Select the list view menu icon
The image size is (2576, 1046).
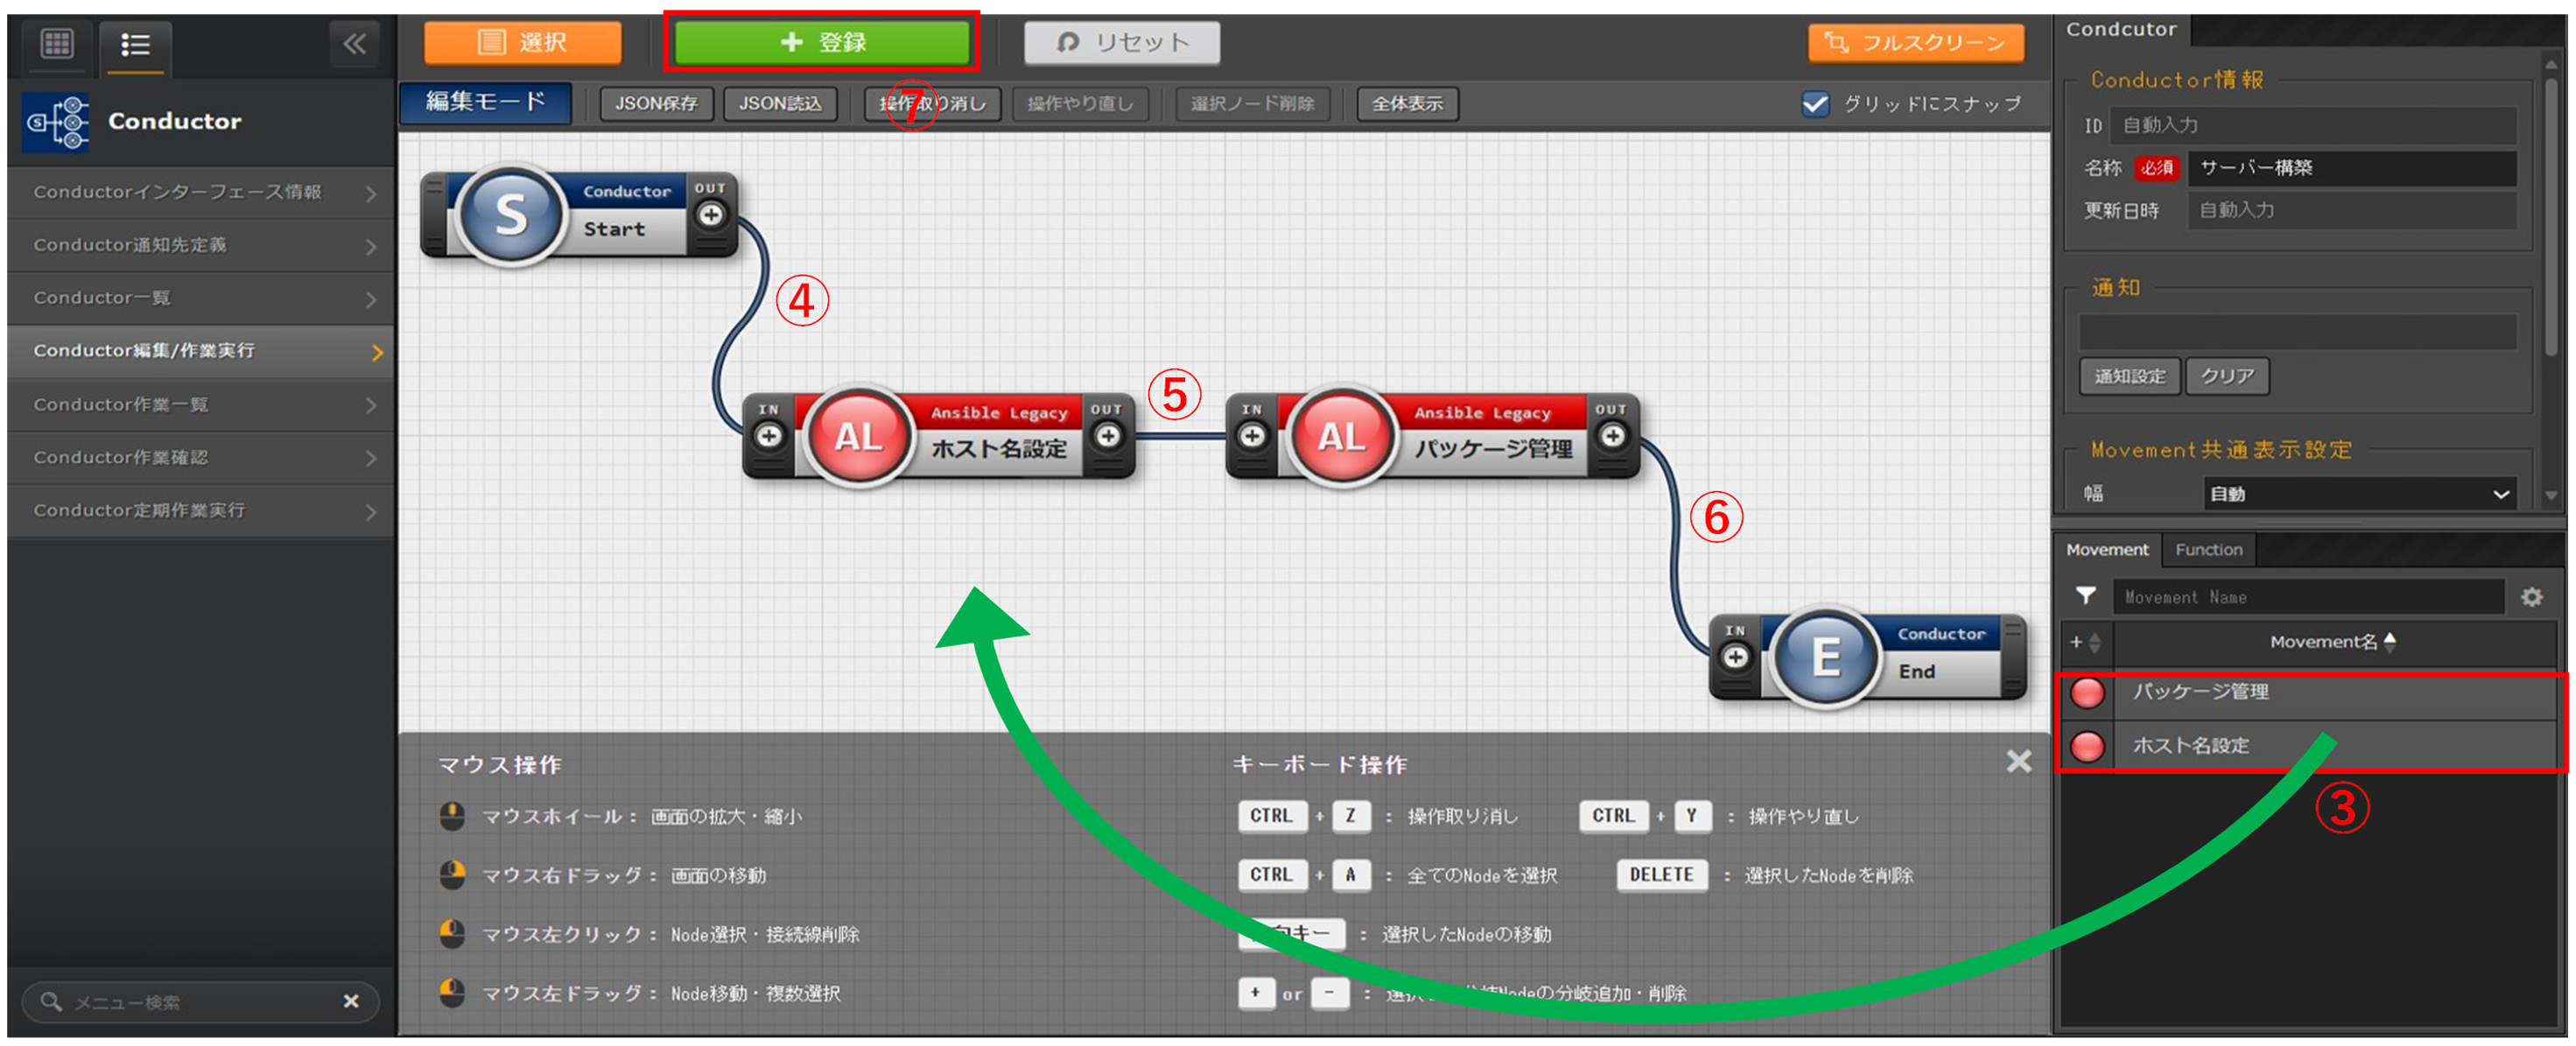(x=135, y=44)
